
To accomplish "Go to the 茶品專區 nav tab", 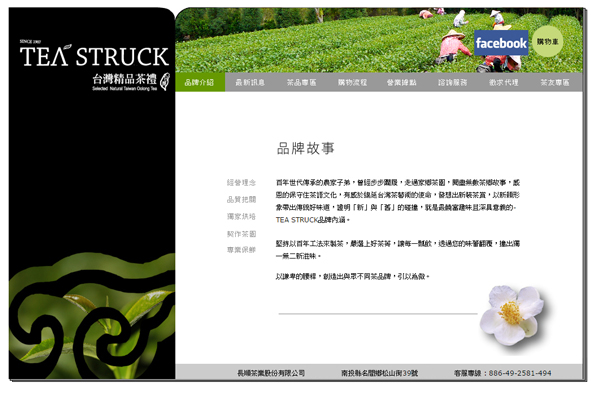I will pyautogui.click(x=302, y=82).
